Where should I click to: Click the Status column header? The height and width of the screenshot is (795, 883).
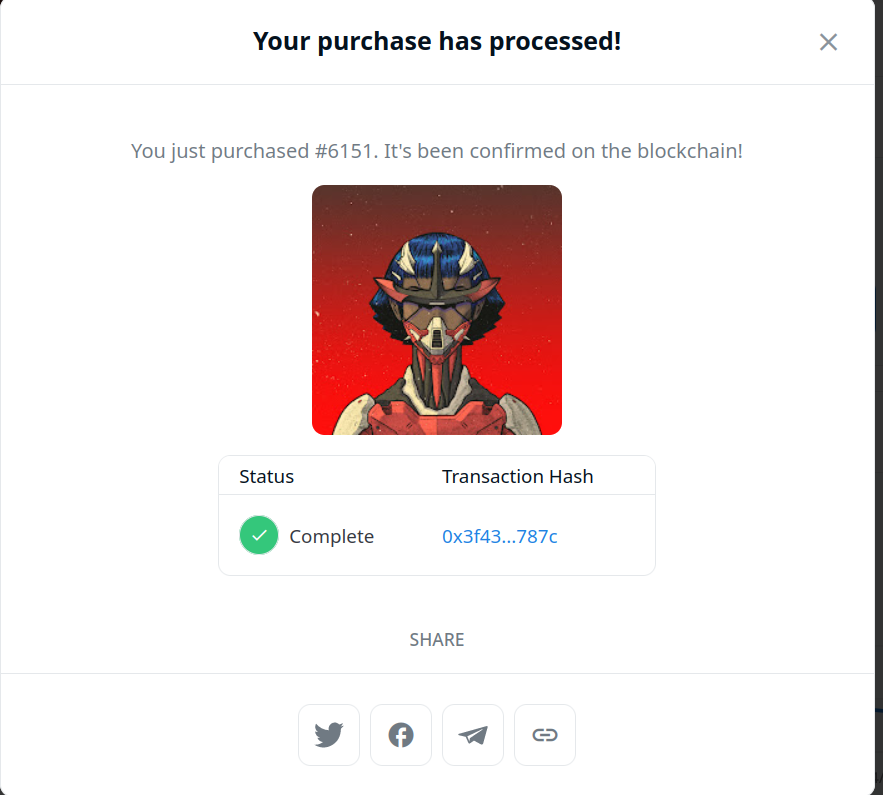point(266,476)
